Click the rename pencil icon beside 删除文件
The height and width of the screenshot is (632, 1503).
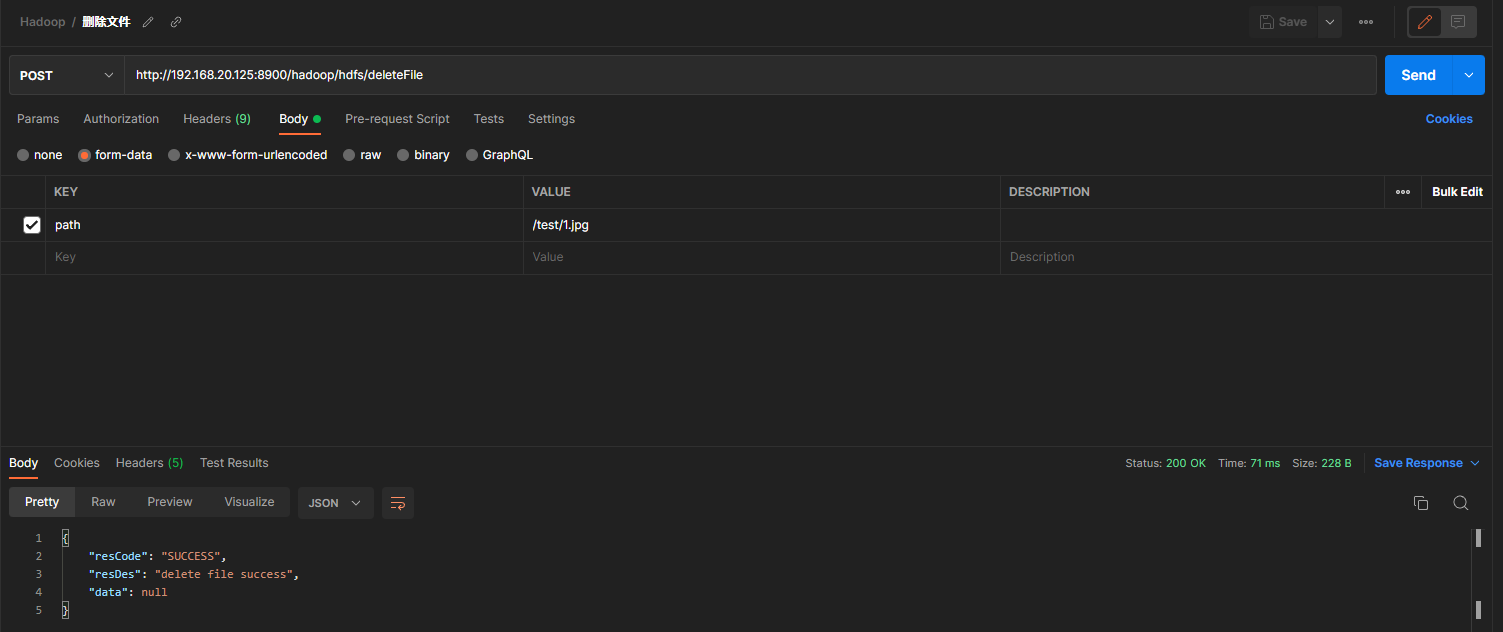[x=148, y=22]
